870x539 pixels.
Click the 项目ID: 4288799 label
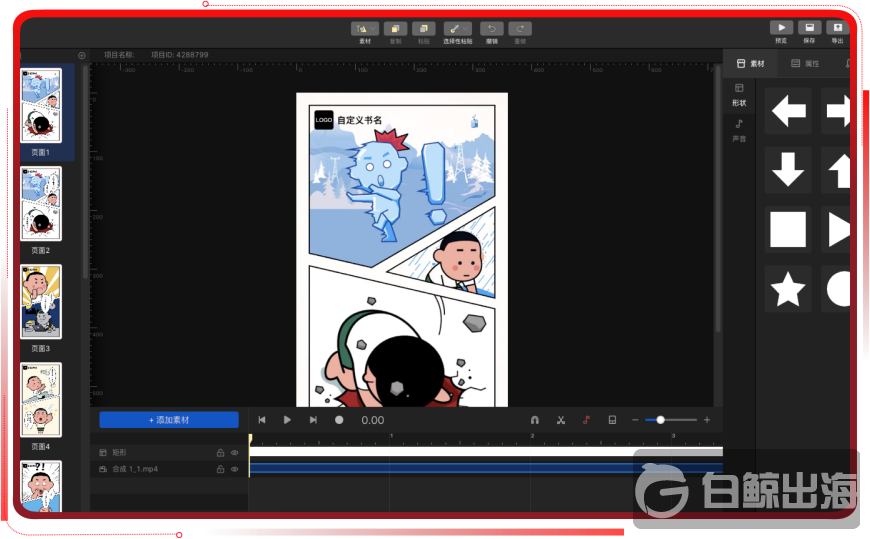[x=180, y=55]
